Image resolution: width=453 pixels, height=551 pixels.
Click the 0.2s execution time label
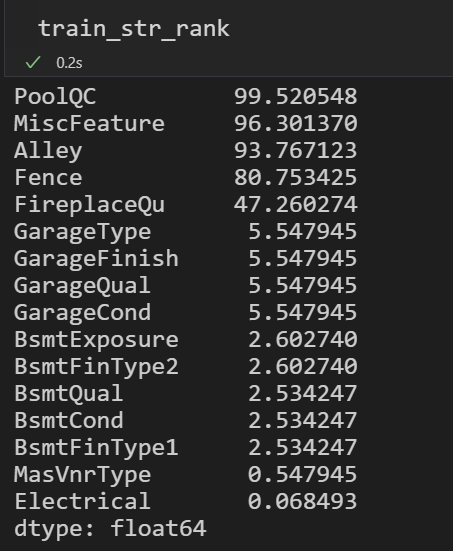(69, 63)
